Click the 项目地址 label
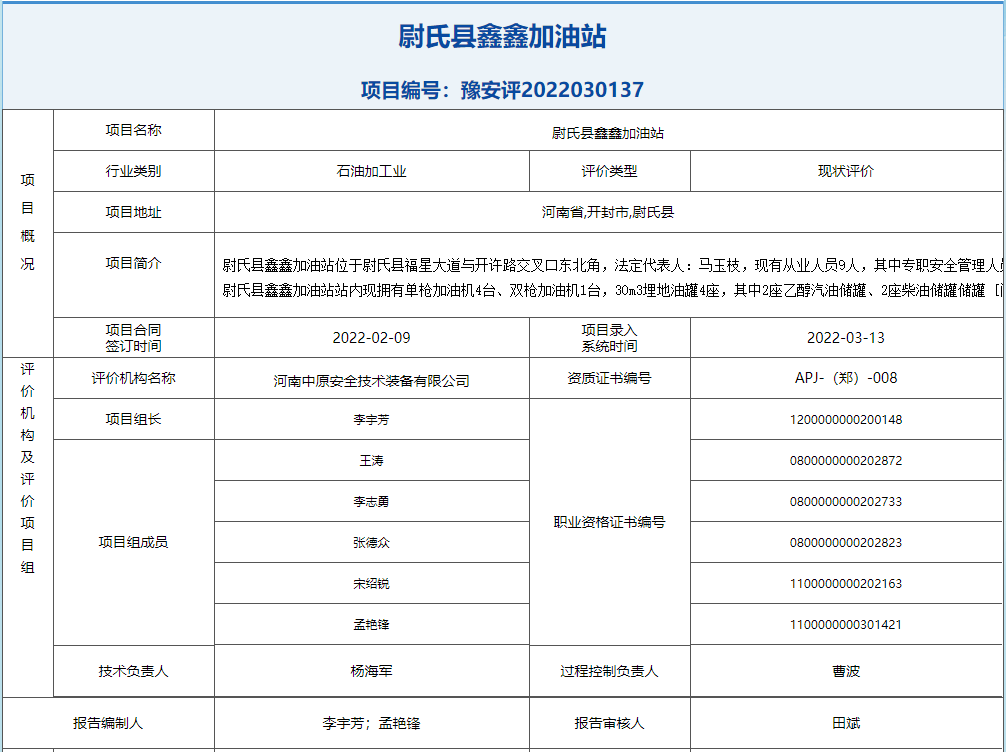 133,212
